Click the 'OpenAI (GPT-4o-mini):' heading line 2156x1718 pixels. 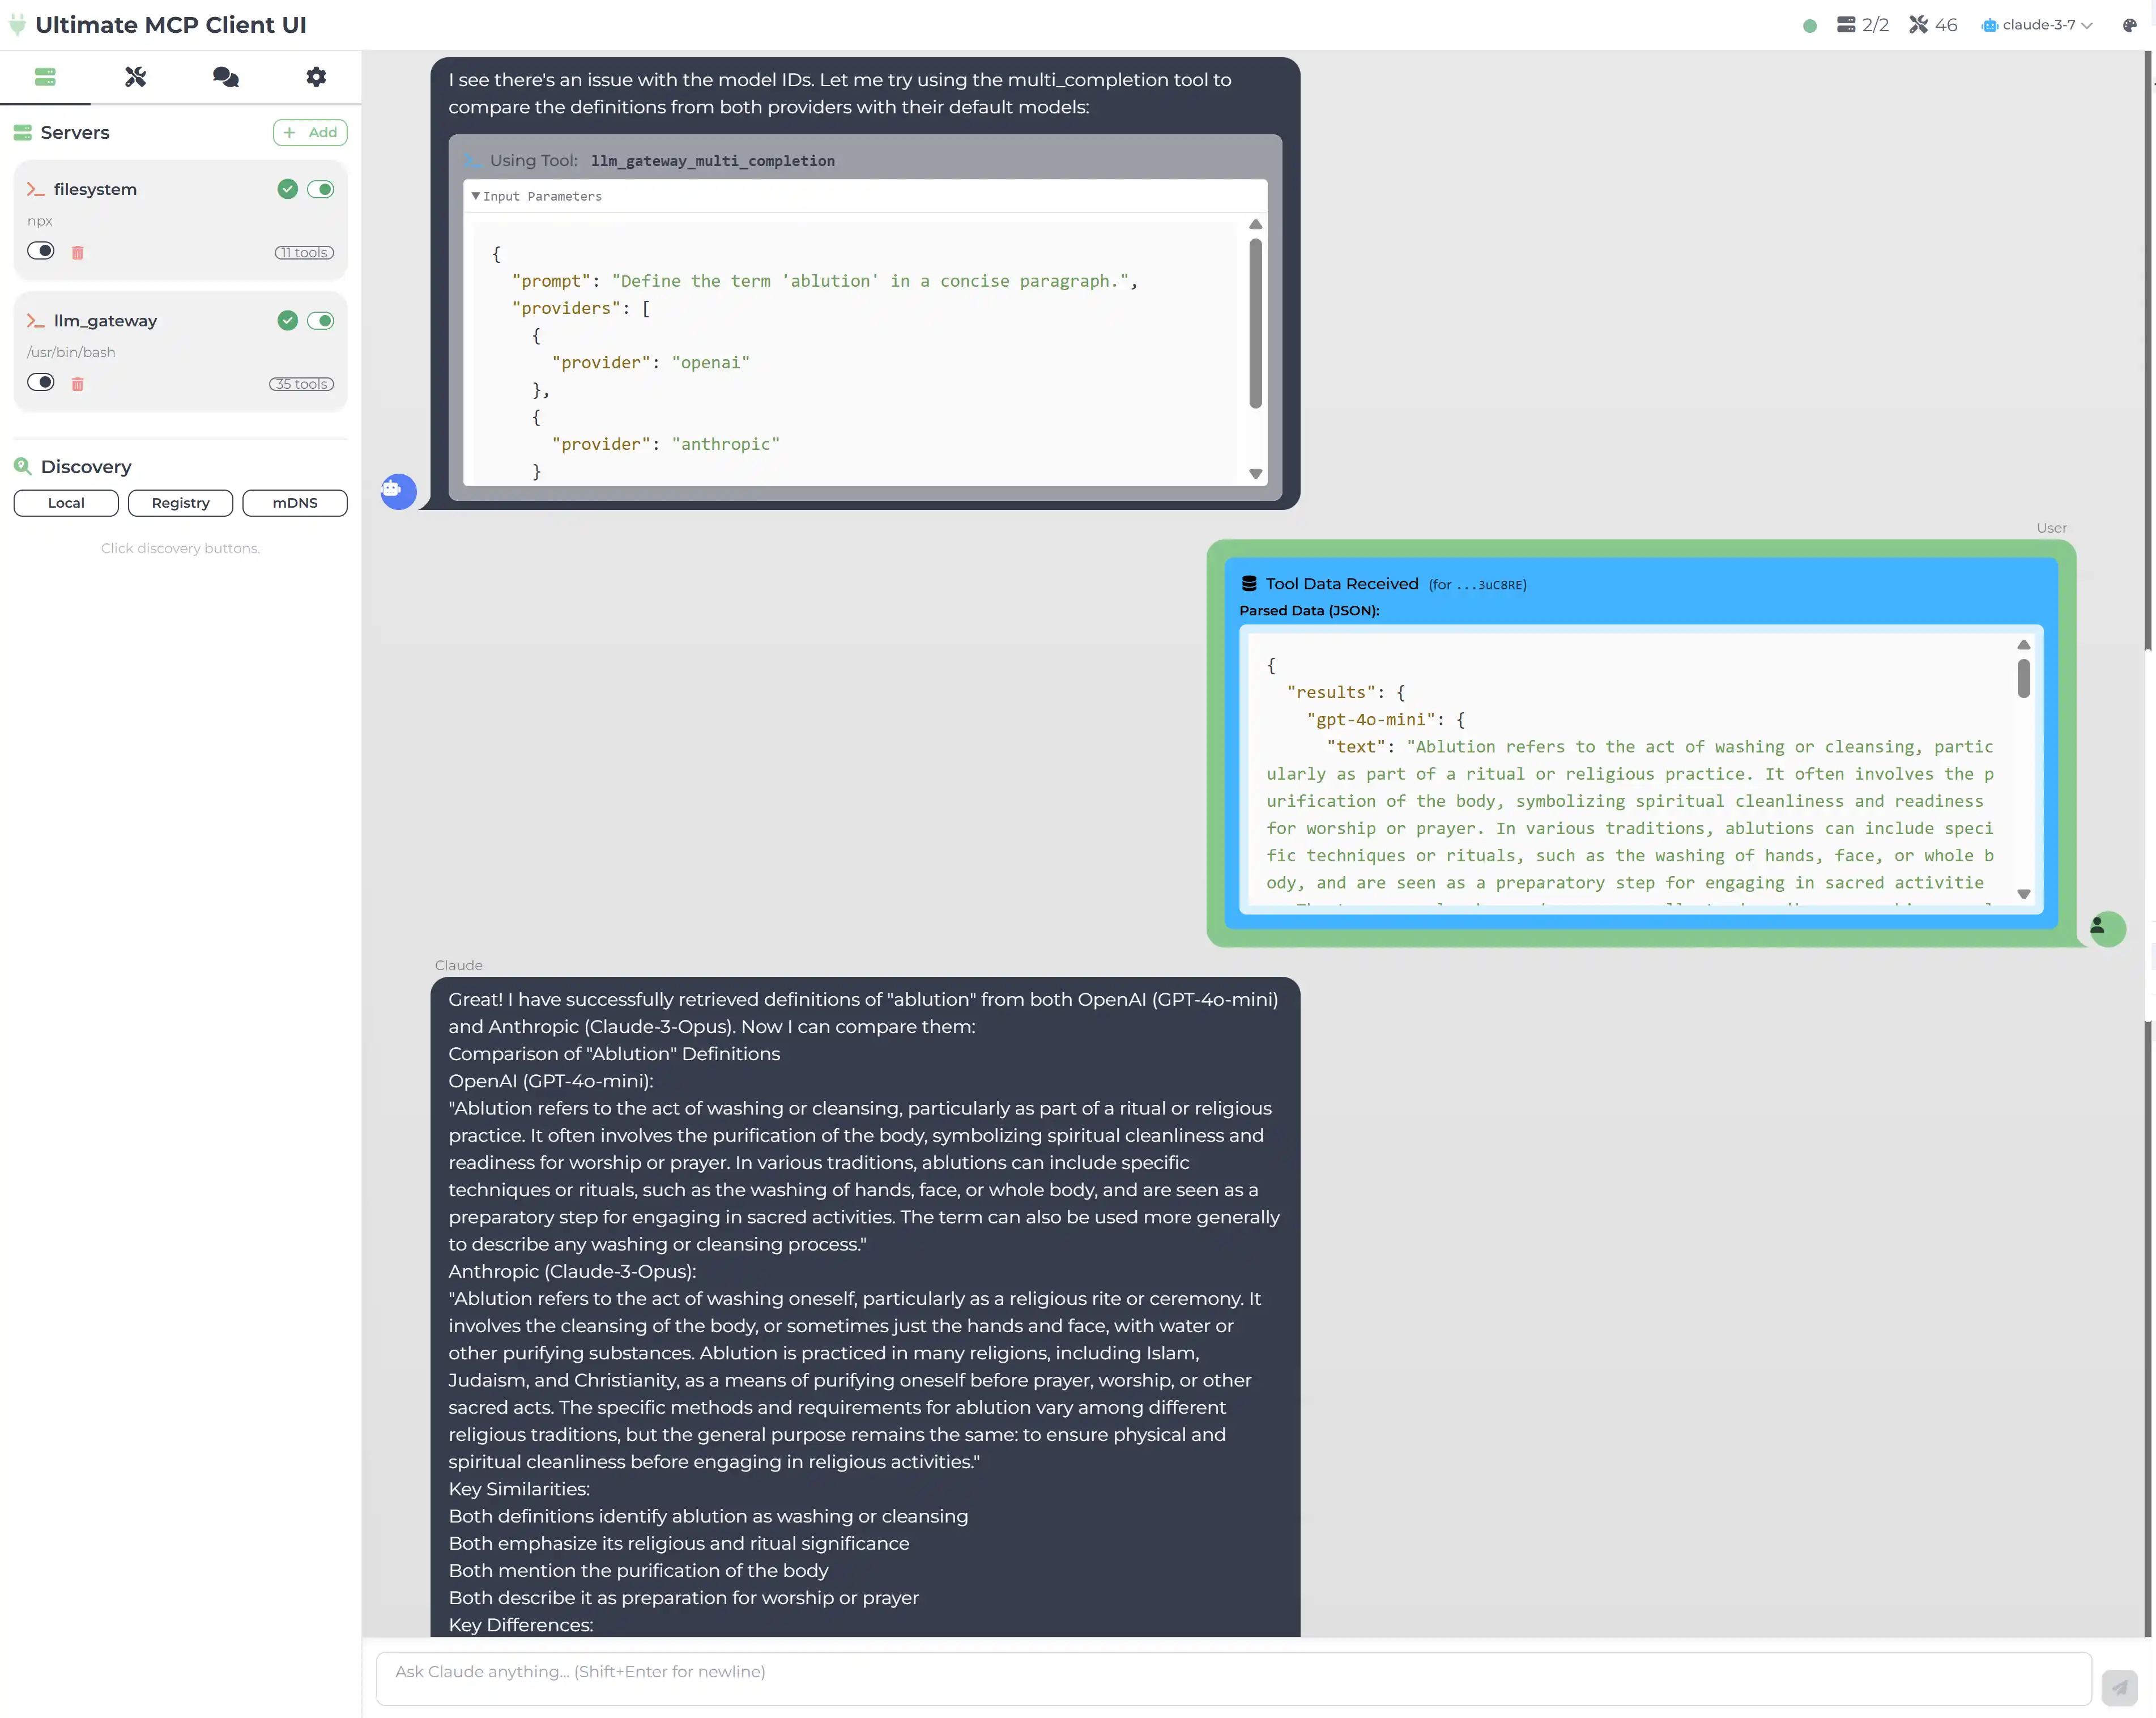point(551,1081)
